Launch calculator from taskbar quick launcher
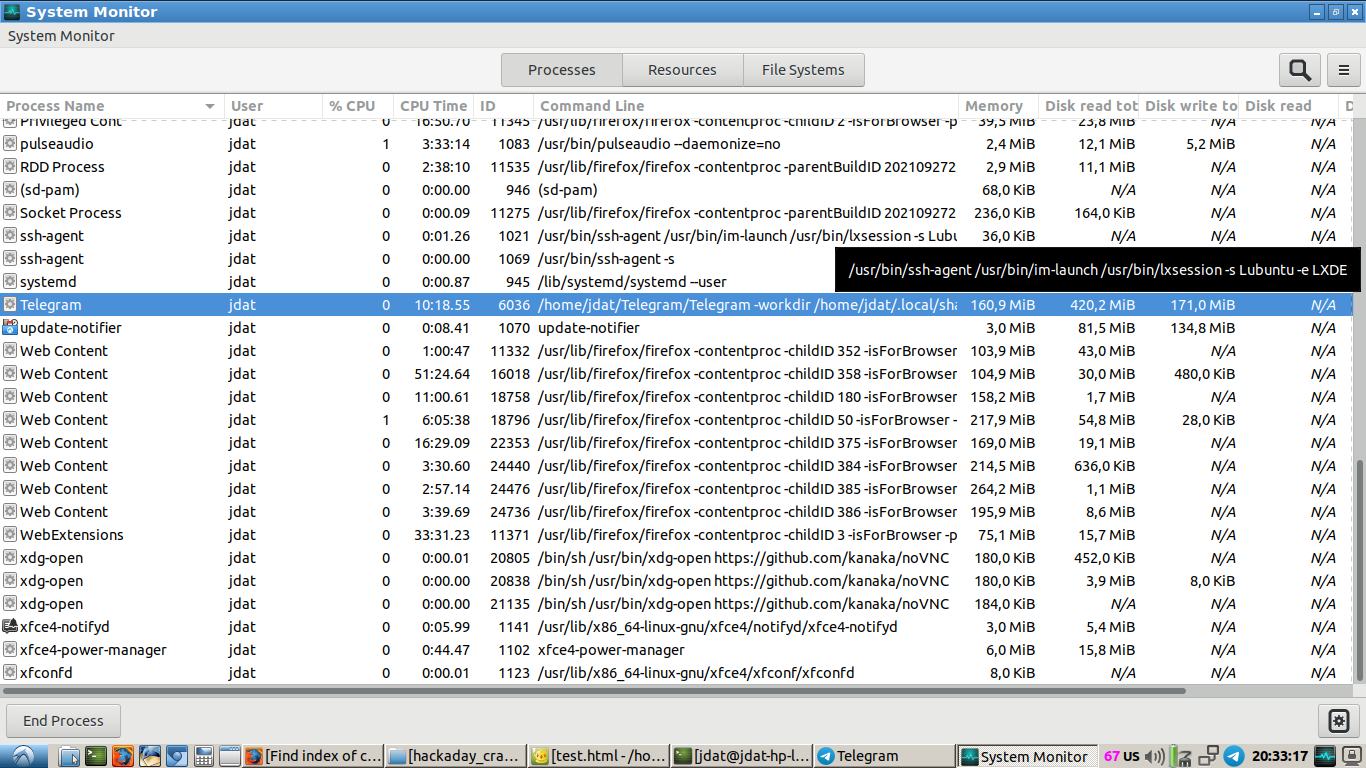This screenshot has height=768, width=1366. [204, 756]
